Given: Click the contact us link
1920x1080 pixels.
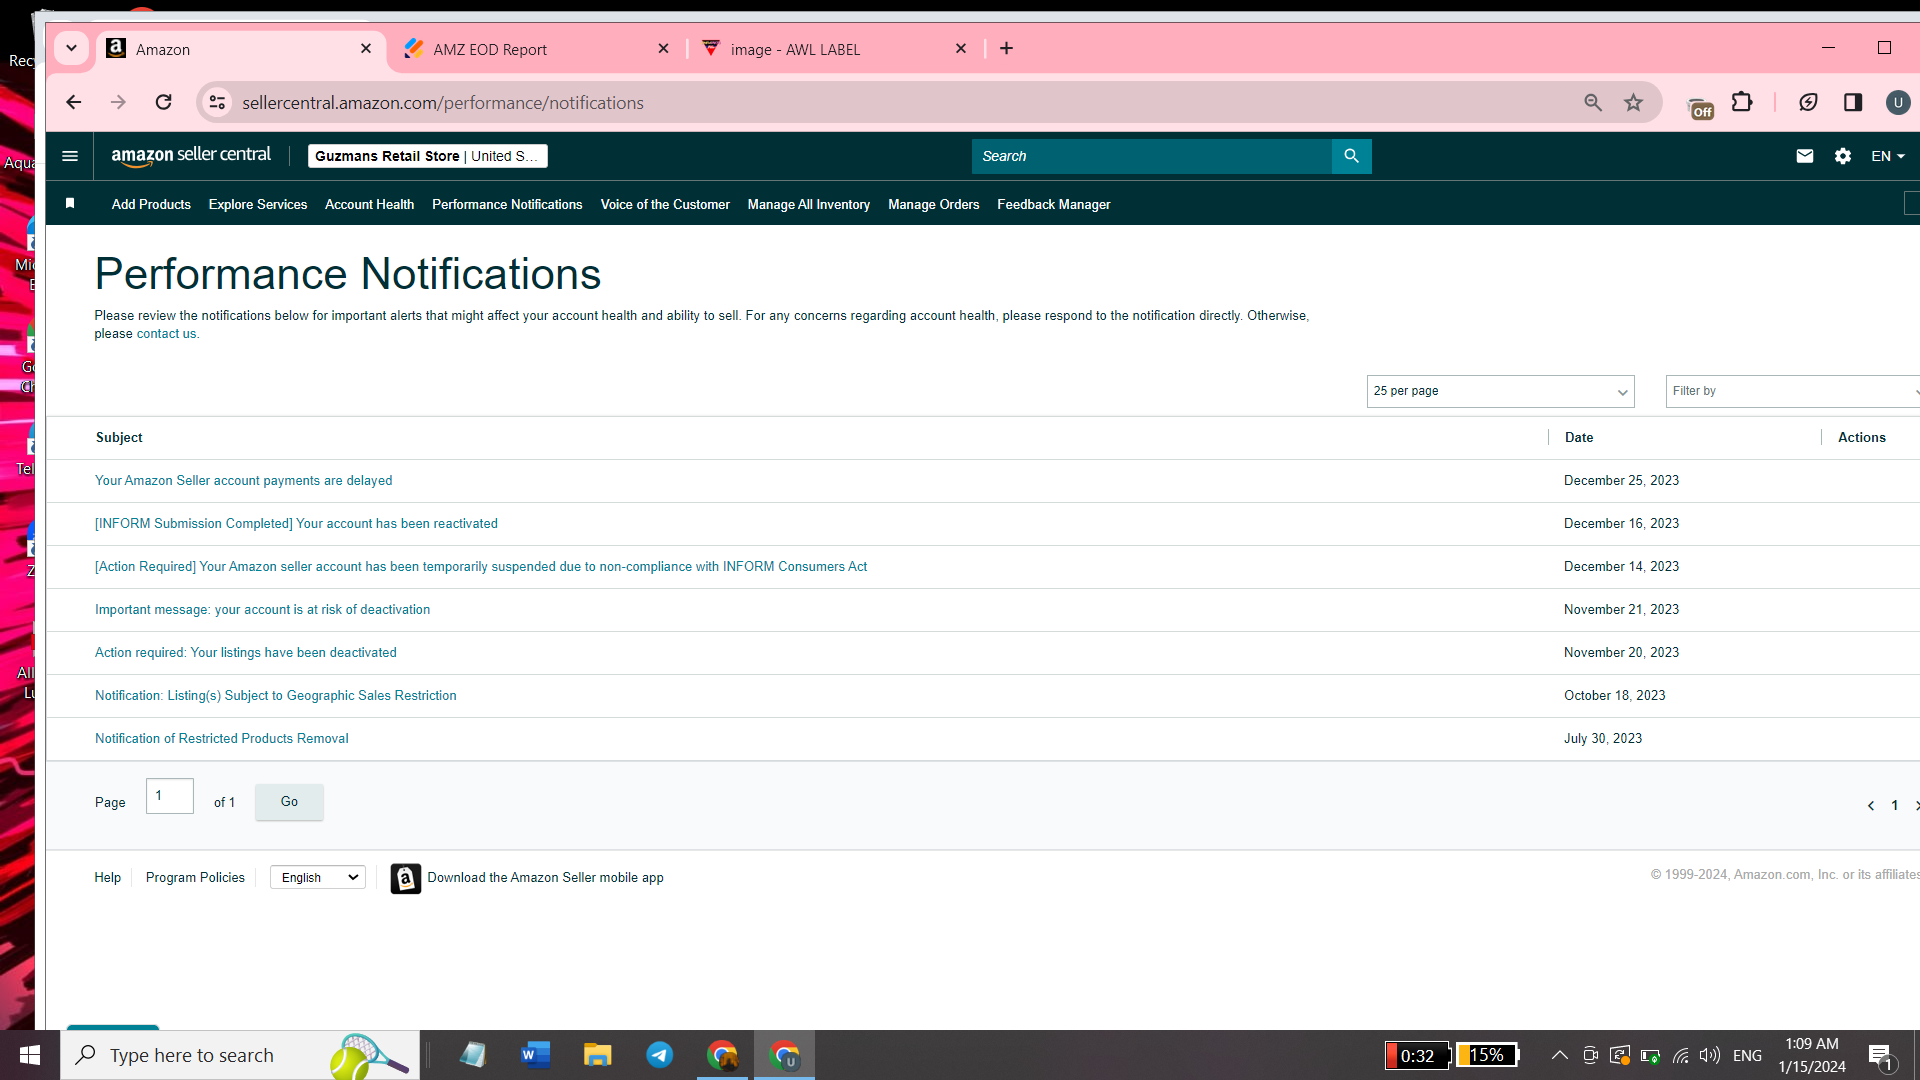Looking at the screenshot, I should [x=166, y=334].
